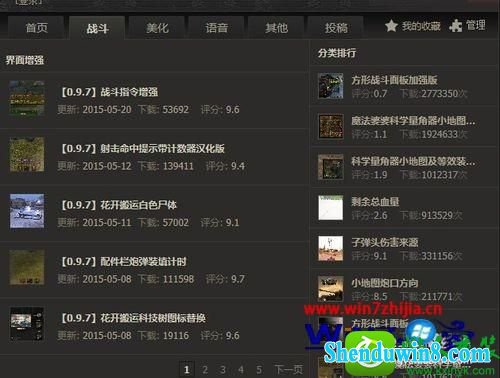This screenshot has width=500, height=378.
Task: Open thumbnail of 花开搬运白色尸体
Action: [27, 211]
